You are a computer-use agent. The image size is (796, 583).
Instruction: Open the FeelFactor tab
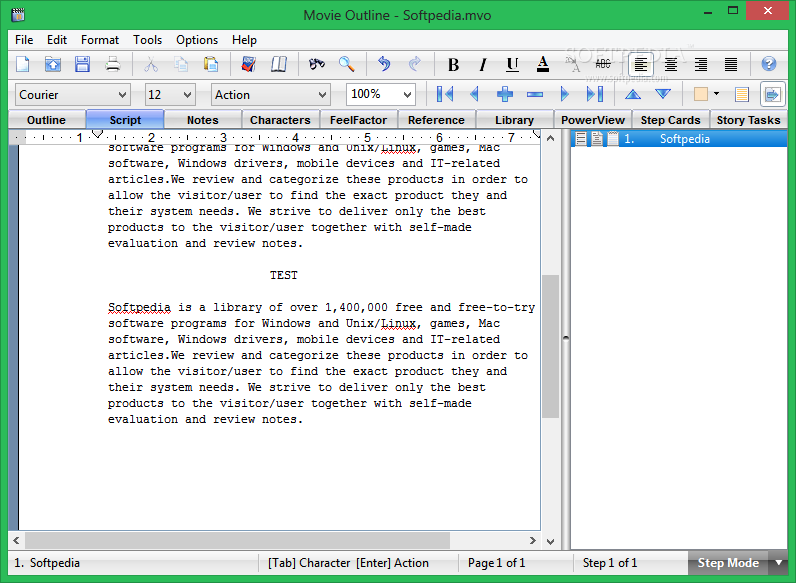click(x=358, y=120)
